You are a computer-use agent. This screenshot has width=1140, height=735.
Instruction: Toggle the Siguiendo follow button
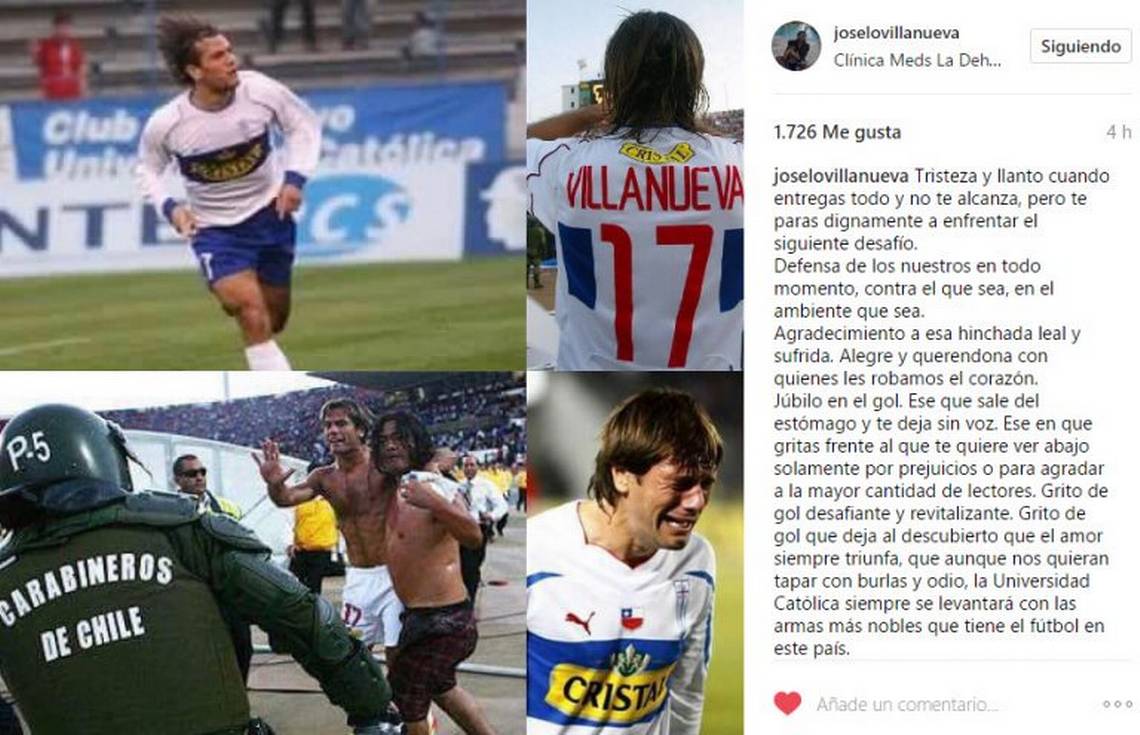(1080, 47)
